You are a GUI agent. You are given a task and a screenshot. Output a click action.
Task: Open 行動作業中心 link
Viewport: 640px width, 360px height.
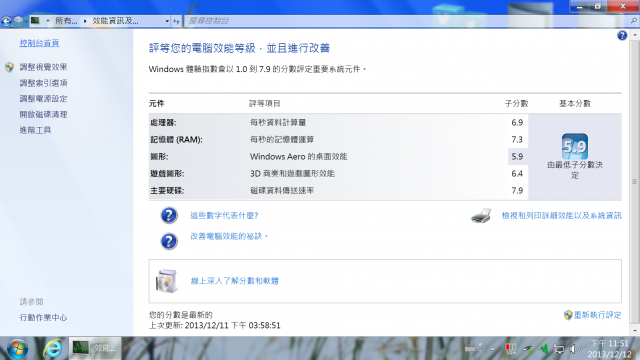tap(43, 318)
